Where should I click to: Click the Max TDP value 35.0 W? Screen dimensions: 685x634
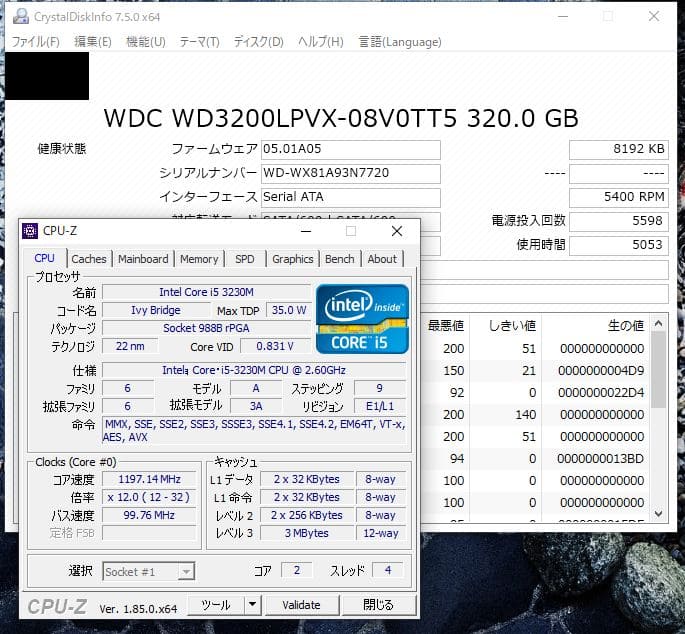point(289,310)
